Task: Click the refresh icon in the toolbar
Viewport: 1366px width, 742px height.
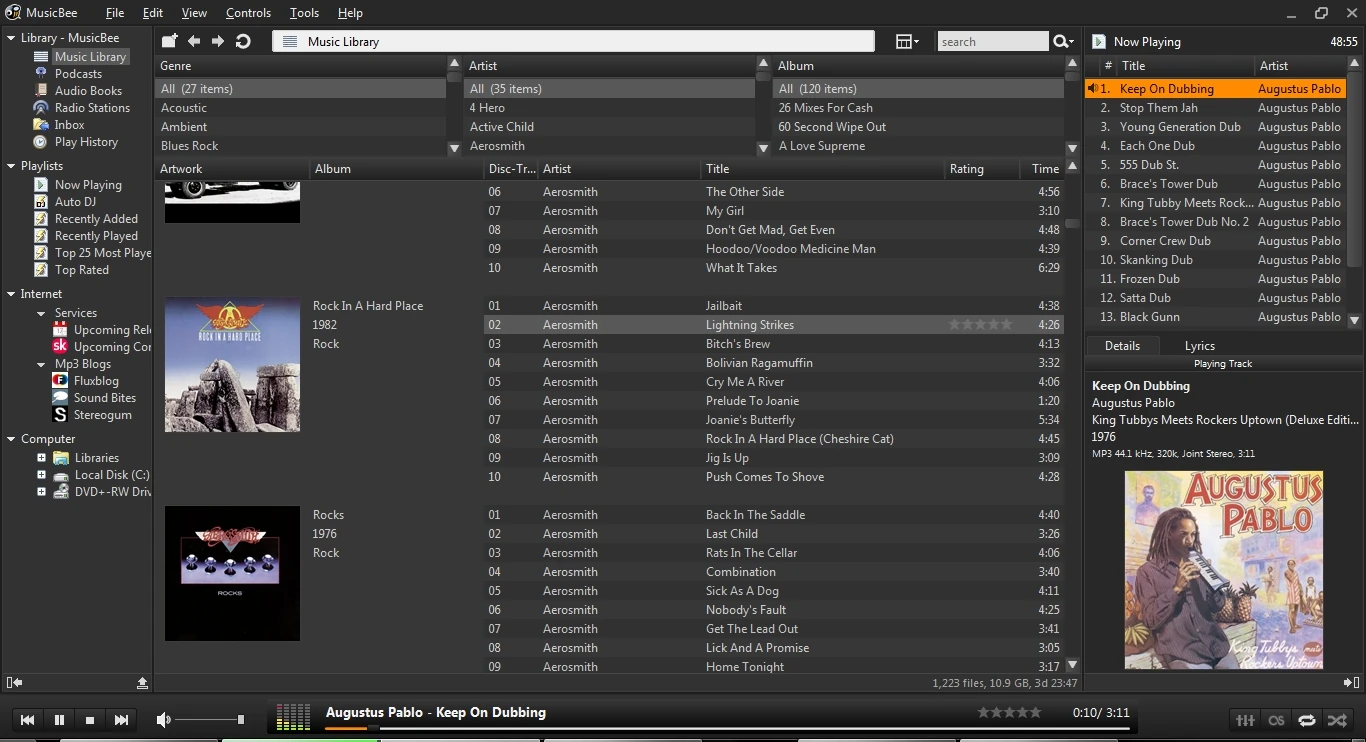Action: coord(243,41)
